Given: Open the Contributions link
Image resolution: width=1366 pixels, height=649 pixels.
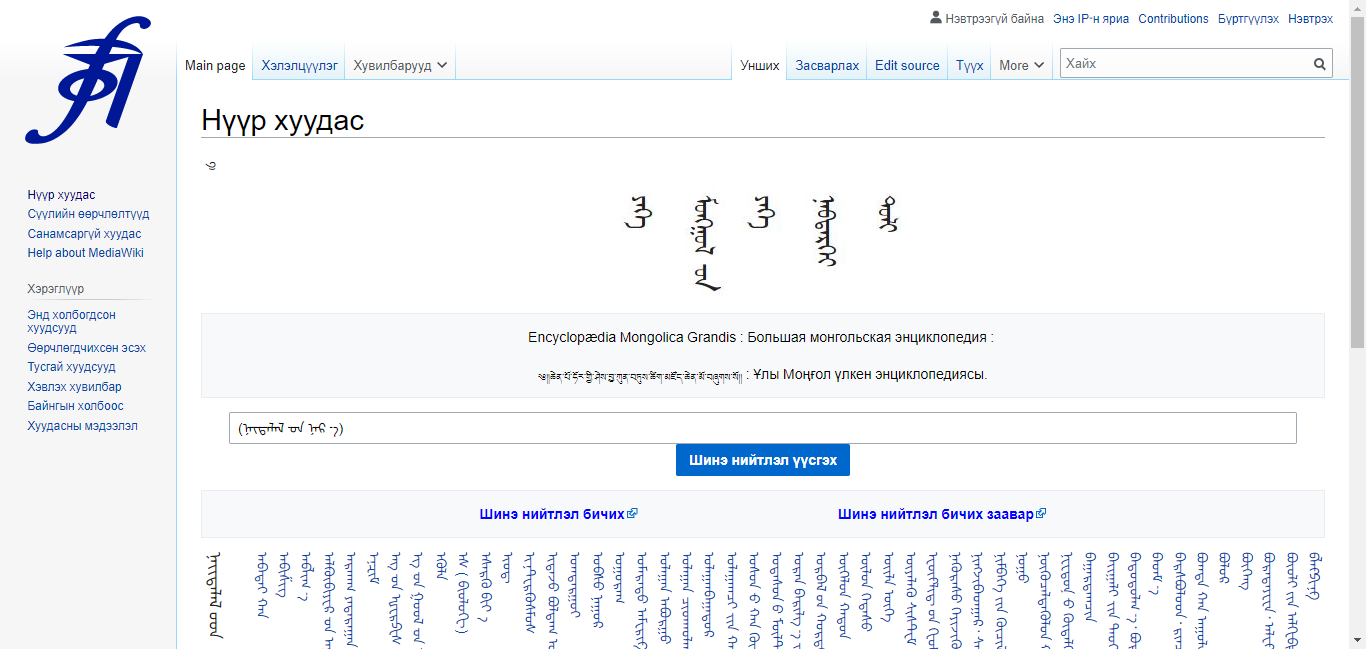Looking at the screenshot, I should click(x=1173, y=19).
